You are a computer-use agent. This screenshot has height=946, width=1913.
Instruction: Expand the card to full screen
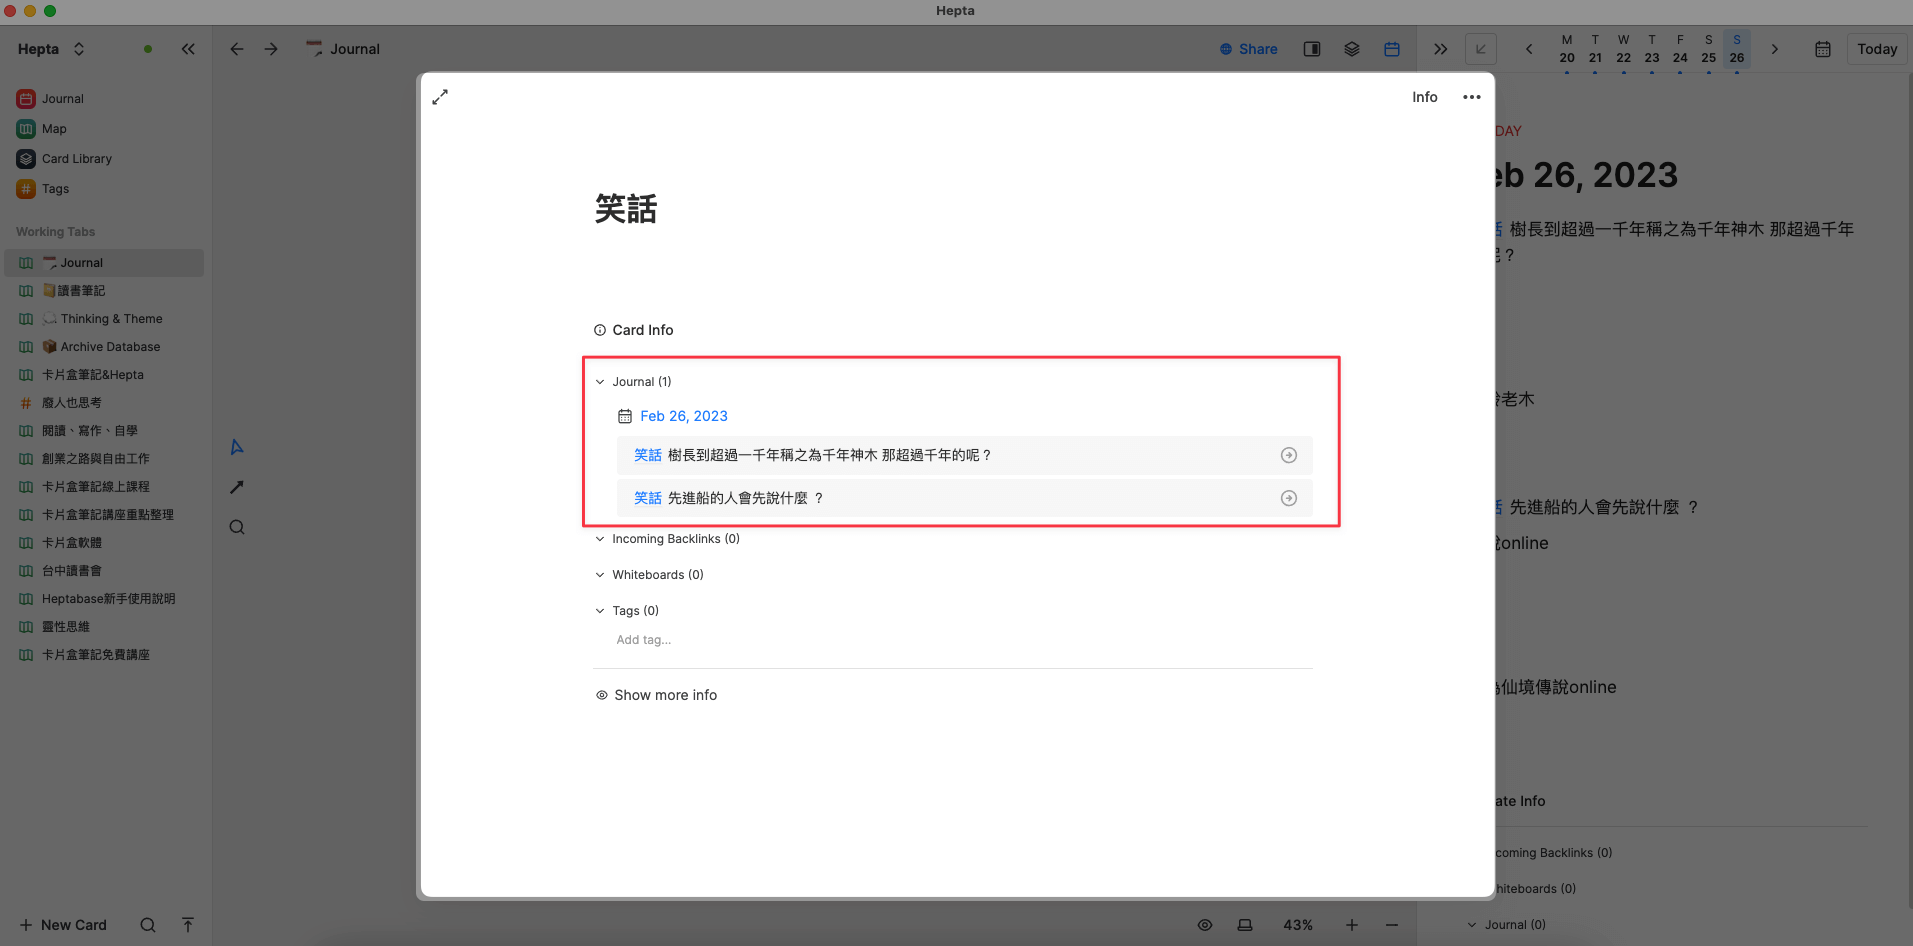440,97
